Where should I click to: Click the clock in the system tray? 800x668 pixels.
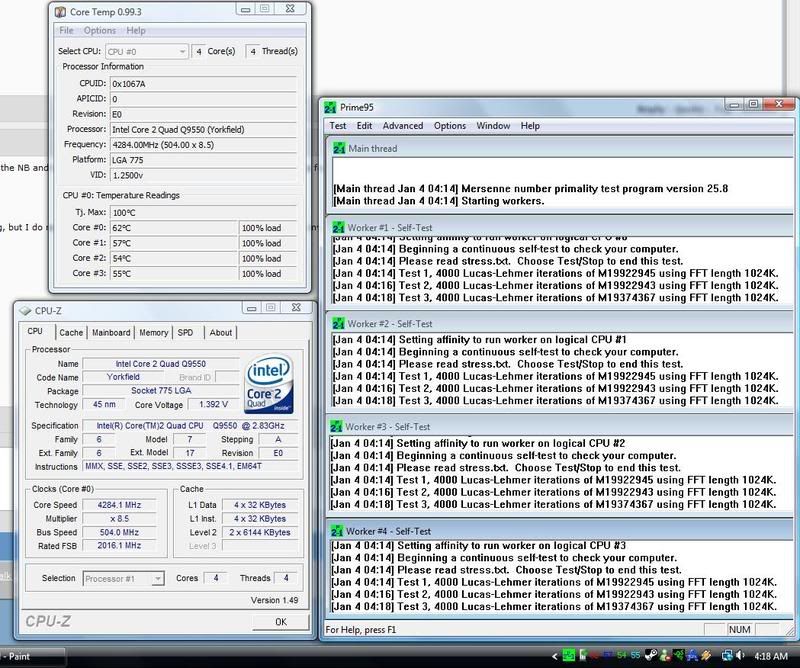coord(772,655)
